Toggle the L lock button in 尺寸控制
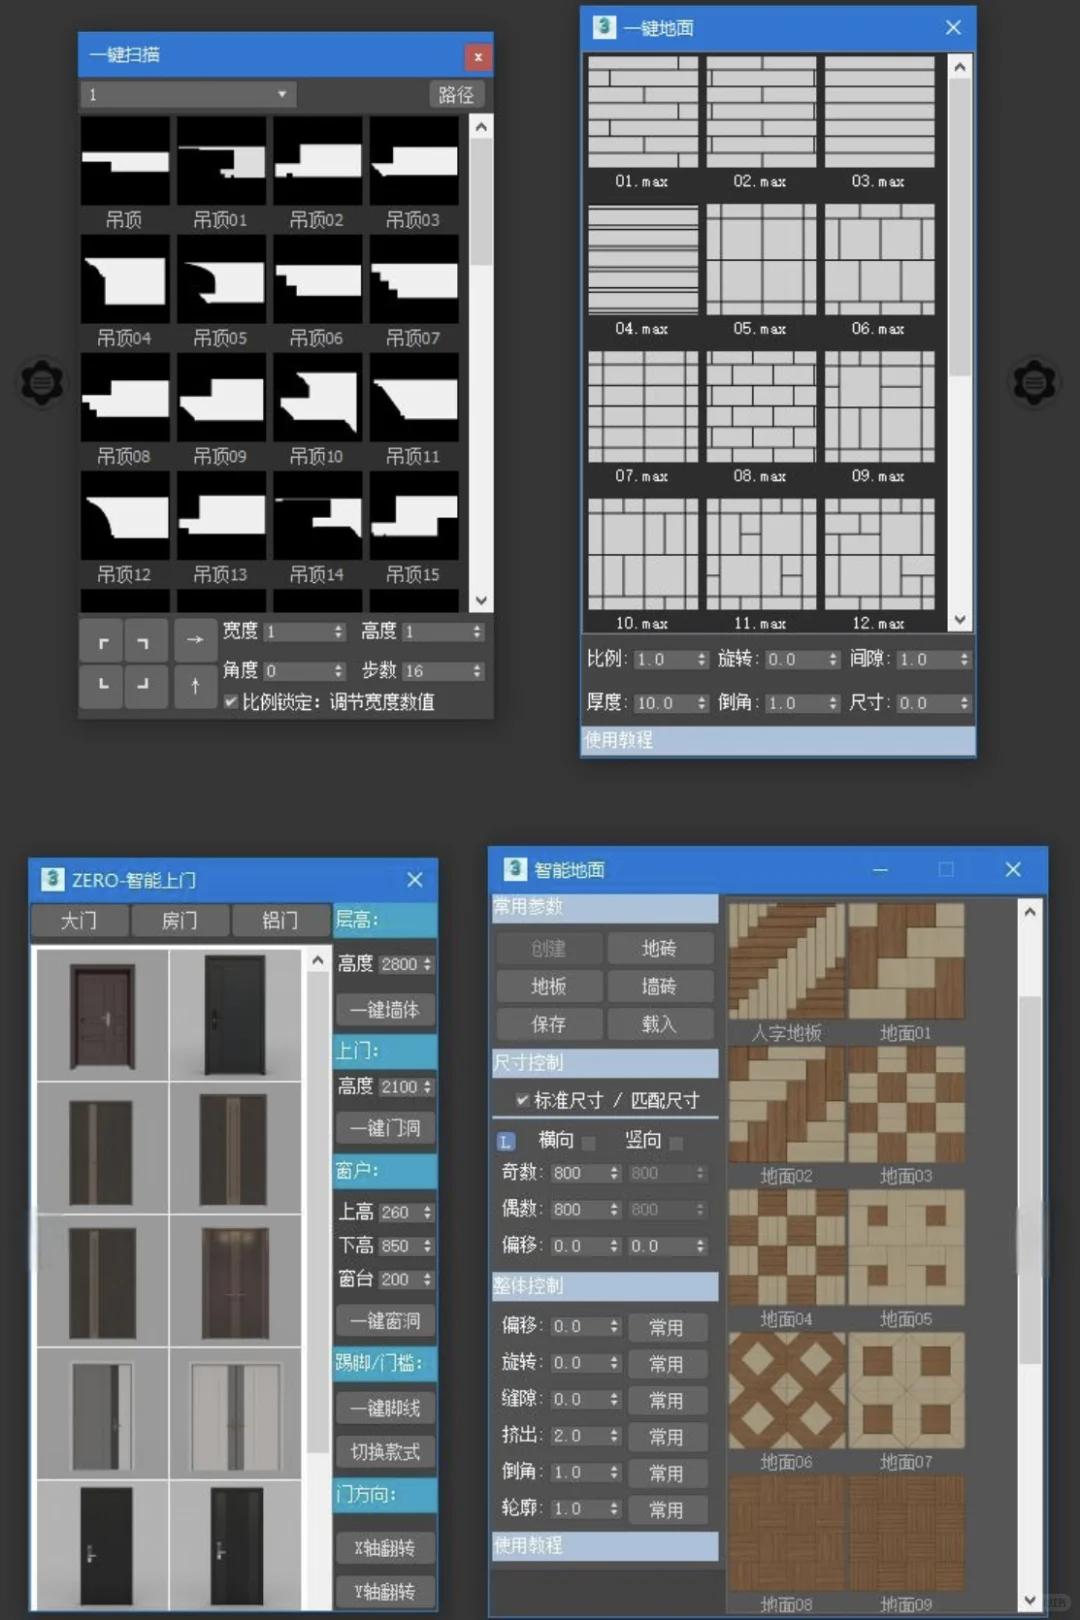 506,1141
